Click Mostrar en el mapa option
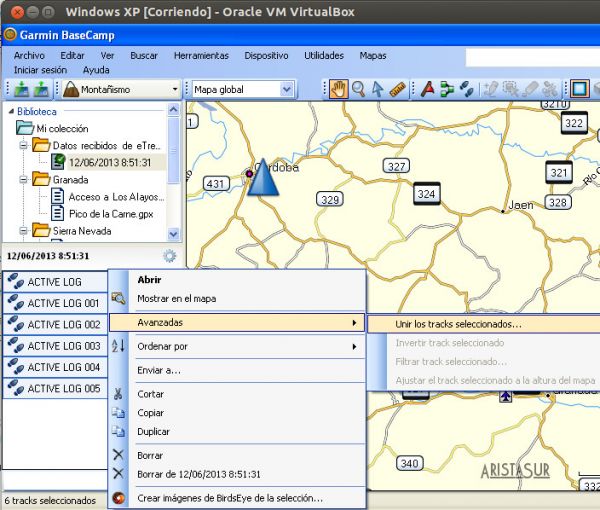Viewport: 600px width, 510px height. (177, 298)
